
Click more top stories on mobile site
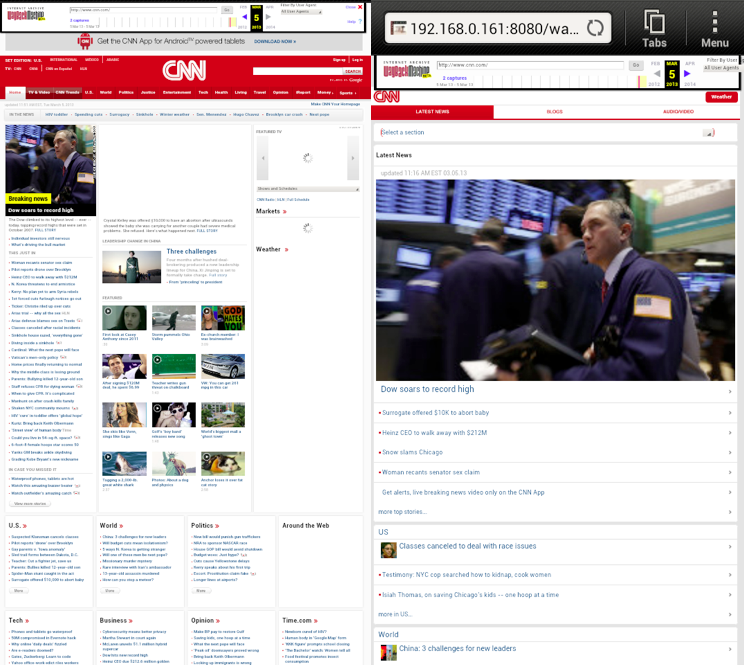pos(402,512)
